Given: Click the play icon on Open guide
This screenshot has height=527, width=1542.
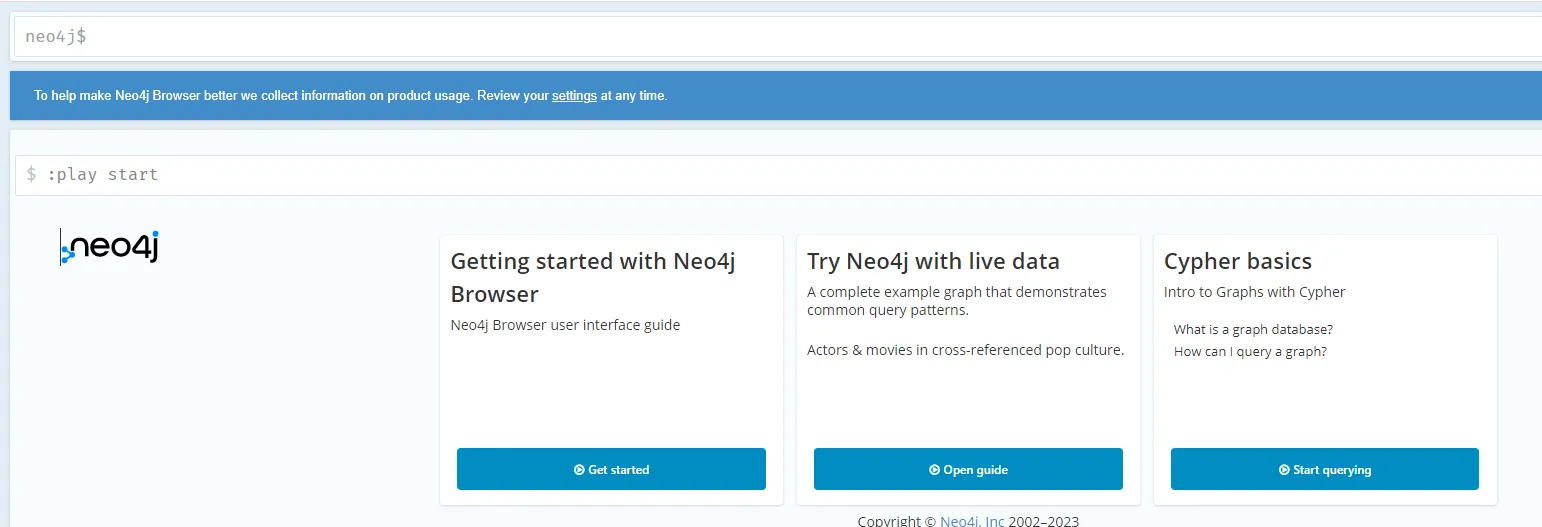Looking at the screenshot, I should tap(934, 470).
